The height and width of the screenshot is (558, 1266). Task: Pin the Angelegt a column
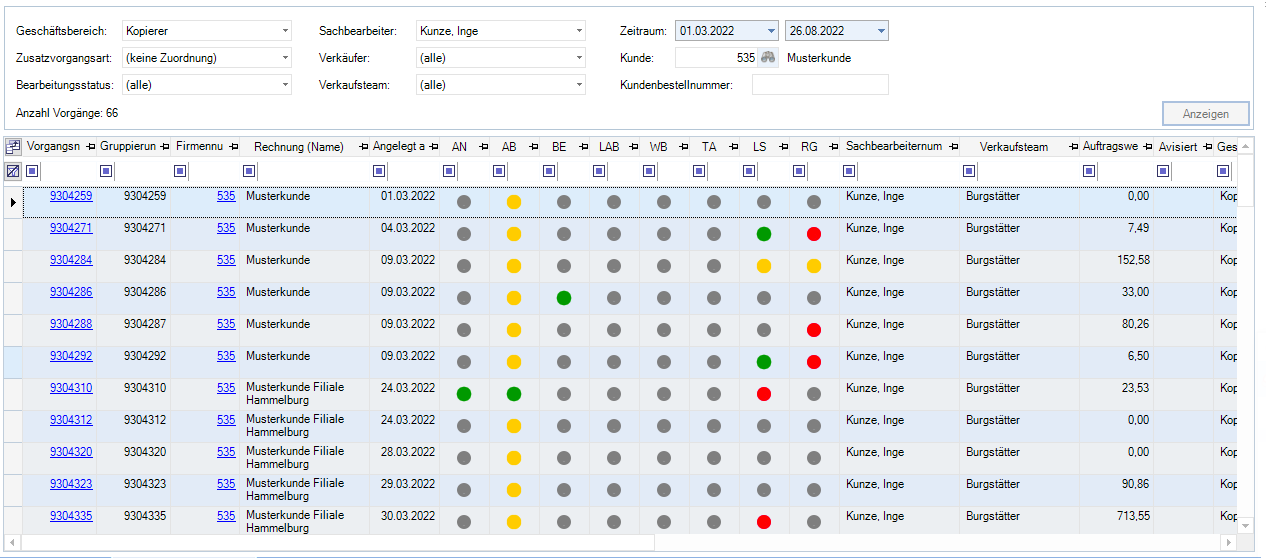coord(434,147)
